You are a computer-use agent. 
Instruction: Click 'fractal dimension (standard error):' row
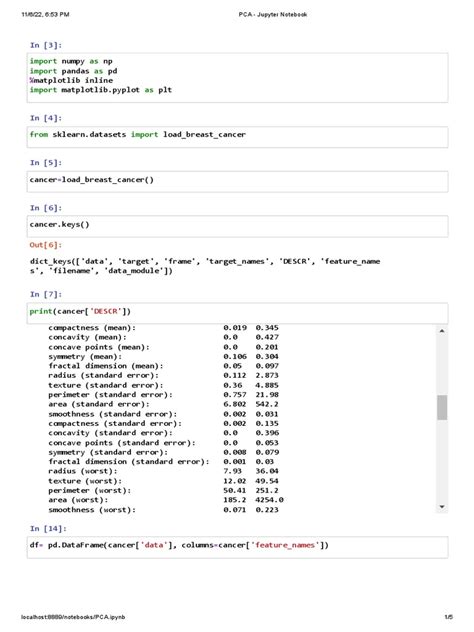point(163,462)
